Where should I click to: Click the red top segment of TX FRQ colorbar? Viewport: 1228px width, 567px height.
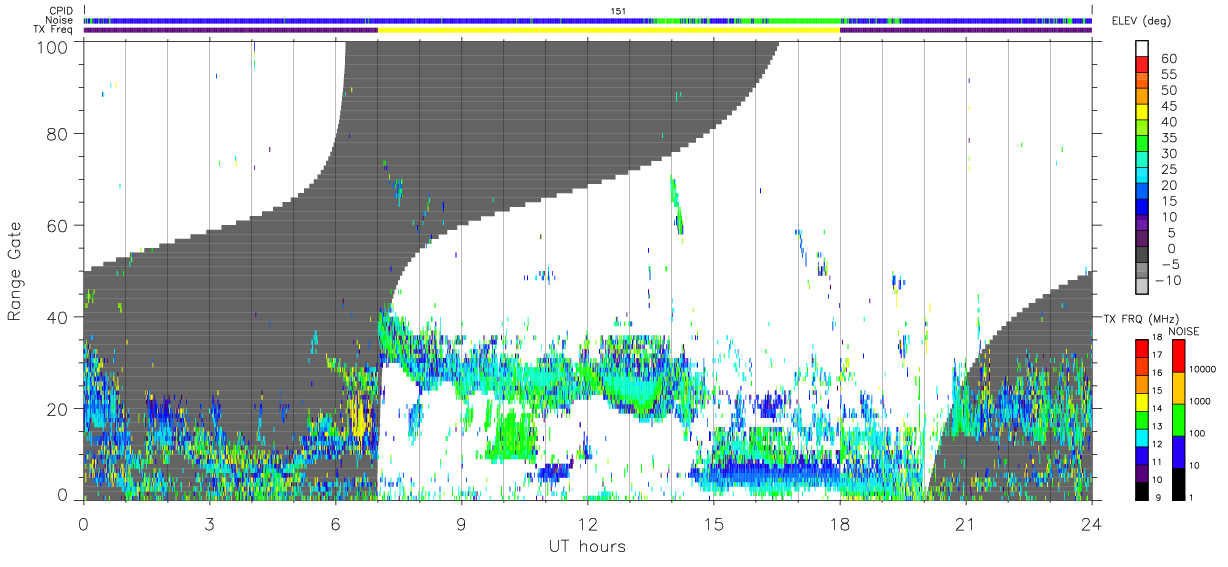click(1142, 346)
